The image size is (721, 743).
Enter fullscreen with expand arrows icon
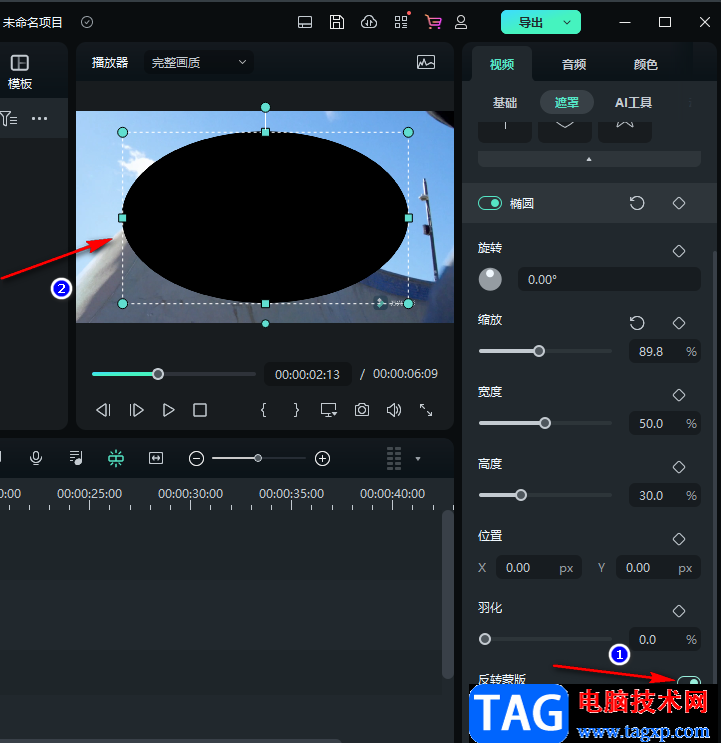click(426, 410)
